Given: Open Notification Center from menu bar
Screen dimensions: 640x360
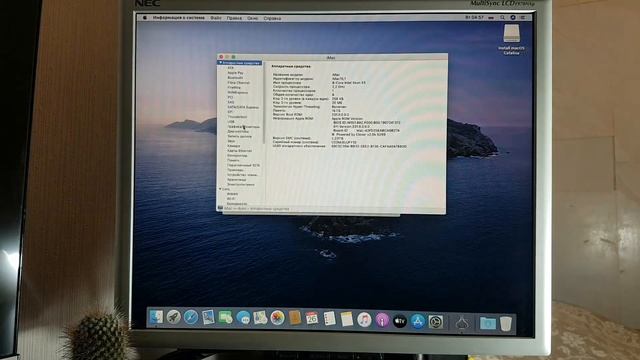Looking at the screenshot, I should coord(523,18).
